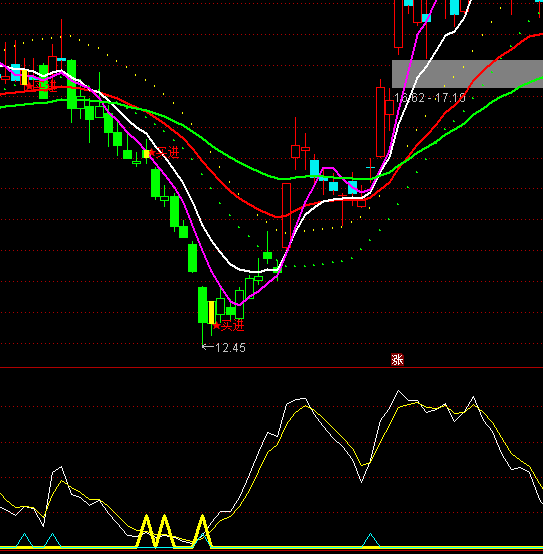Select the rightmost thick yellow spike in the indicator
The width and height of the screenshot is (543, 554).
click(x=202, y=531)
